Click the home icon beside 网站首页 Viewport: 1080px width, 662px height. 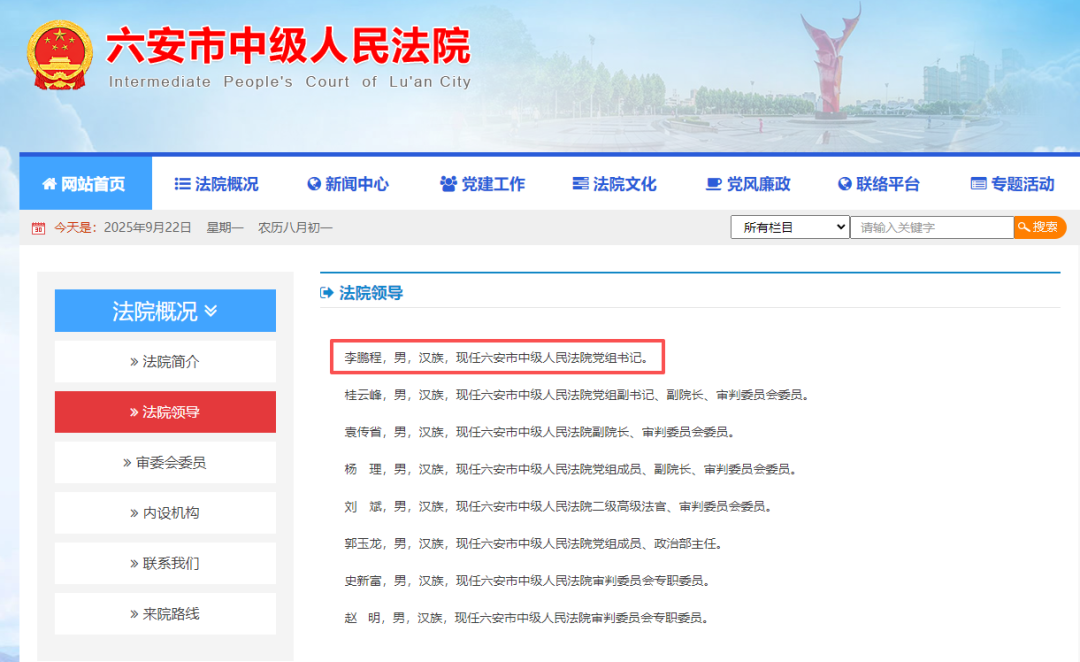click(x=49, y=184)
